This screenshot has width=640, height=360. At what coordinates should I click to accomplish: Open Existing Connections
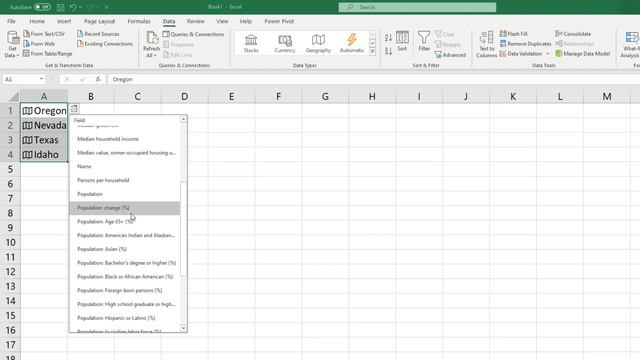click(x=105, y=44)
